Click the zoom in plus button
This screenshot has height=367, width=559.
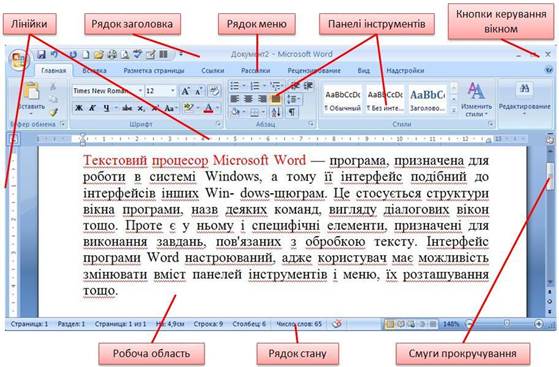(x=539, y=324)
